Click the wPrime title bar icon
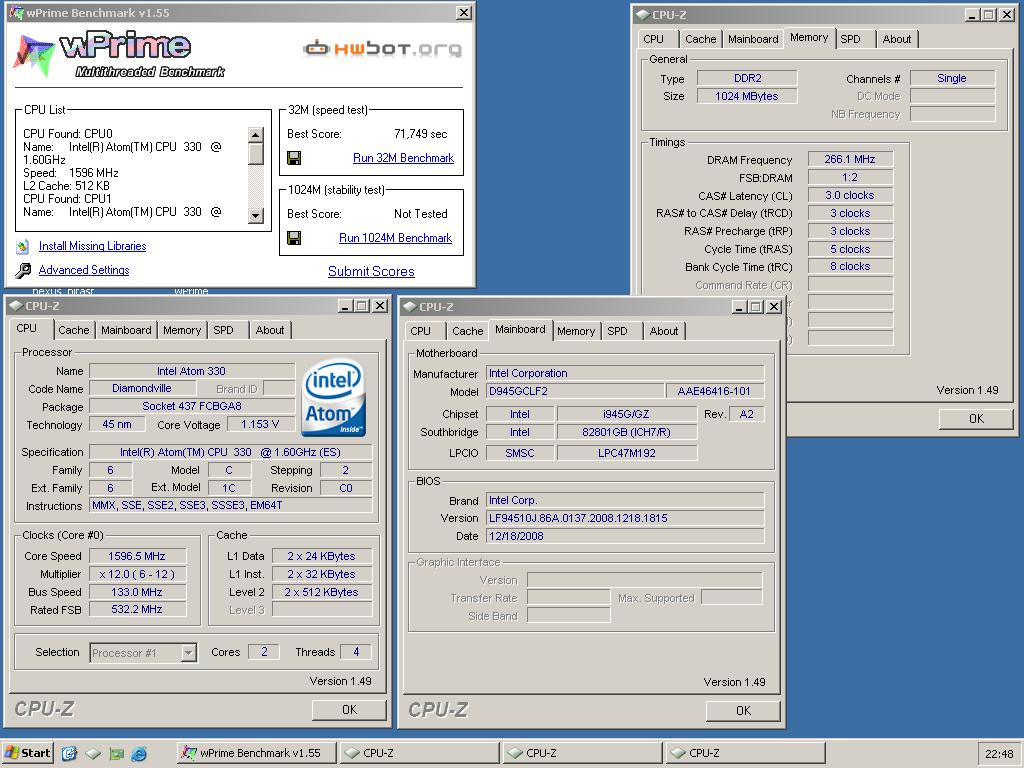Viewport: 1024px width, 768px height. [16, 12]
